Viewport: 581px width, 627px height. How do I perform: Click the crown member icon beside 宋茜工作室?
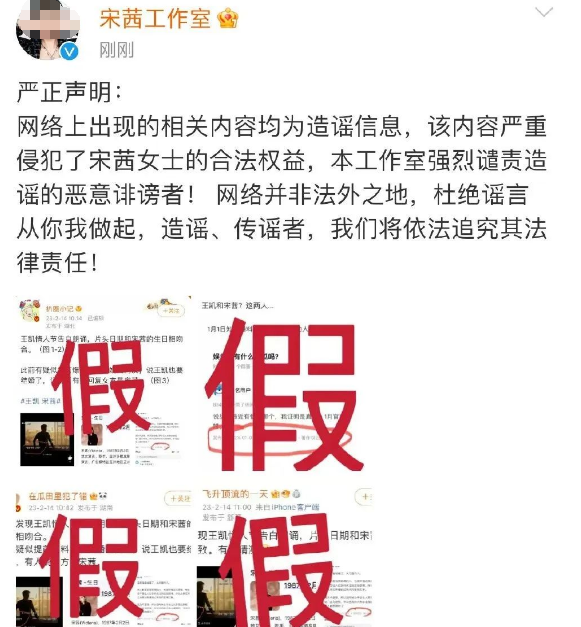tap(227, 18)
